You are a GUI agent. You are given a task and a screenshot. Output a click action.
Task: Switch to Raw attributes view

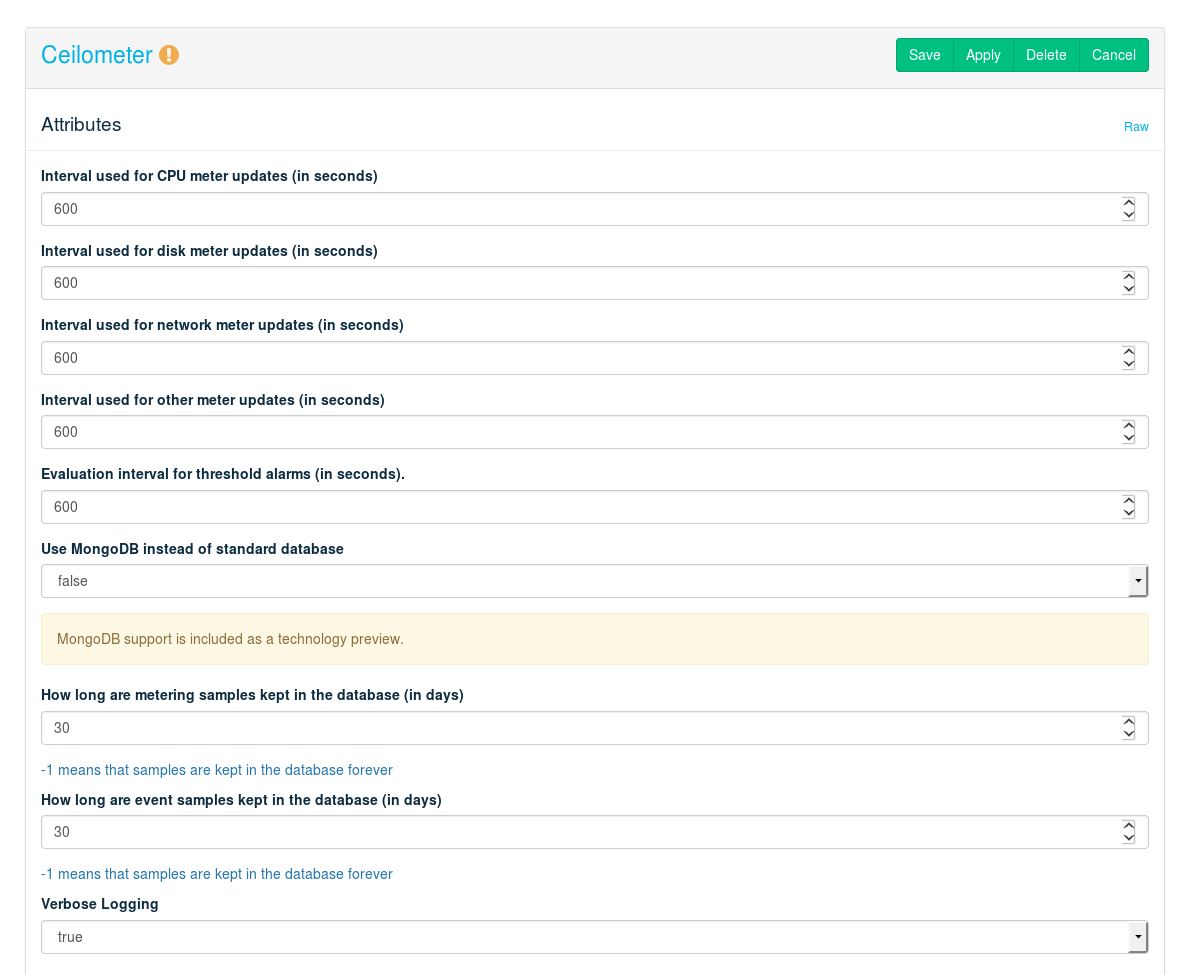(1136, 127)
